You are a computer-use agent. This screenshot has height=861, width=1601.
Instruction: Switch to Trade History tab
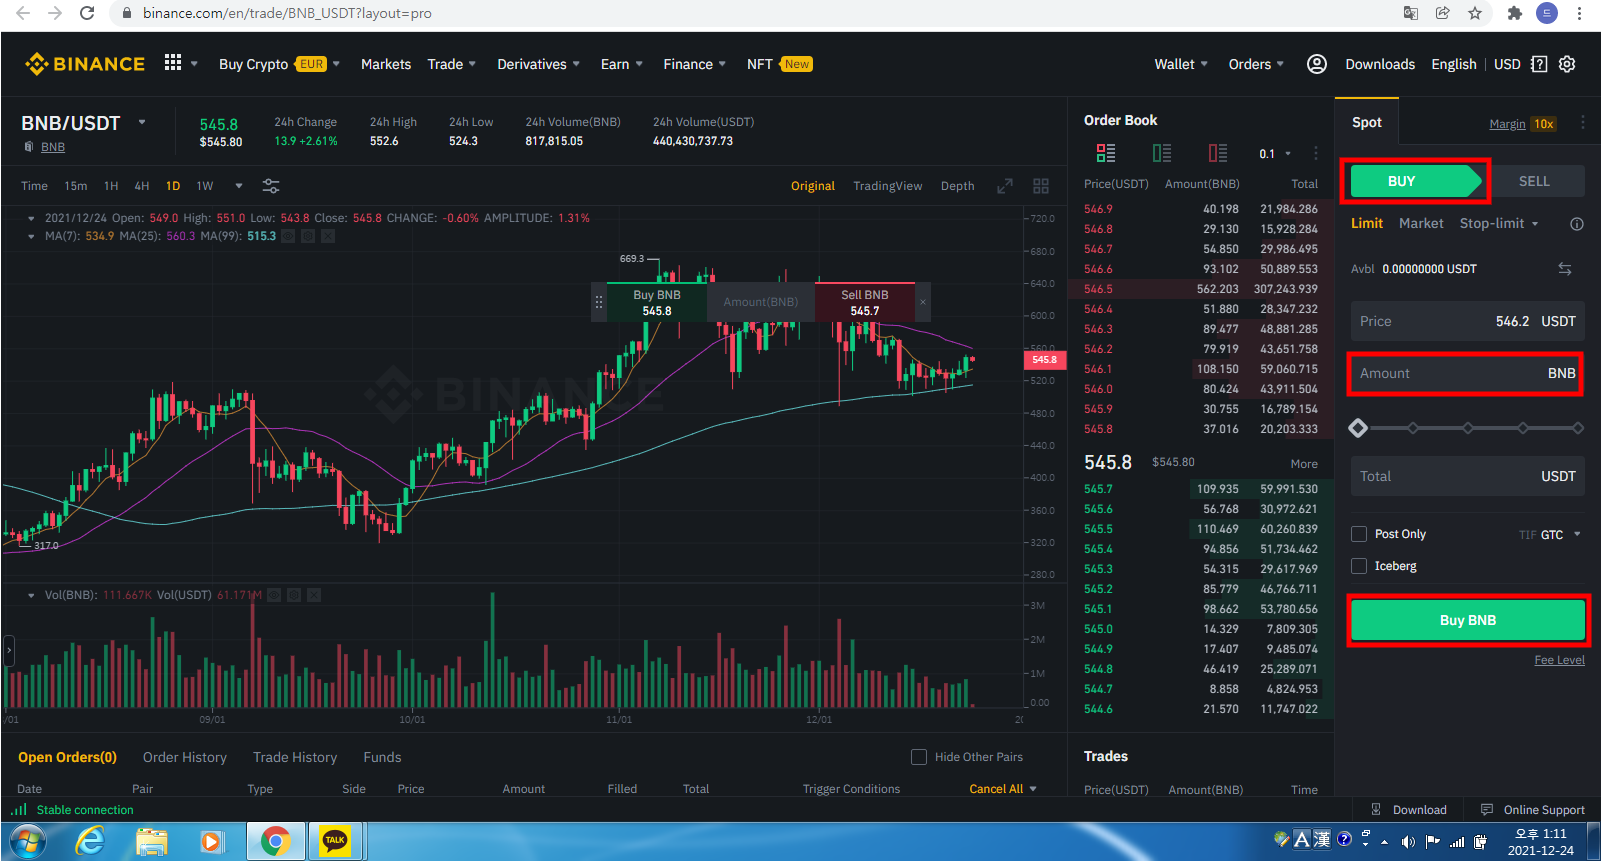coord(295,757)
